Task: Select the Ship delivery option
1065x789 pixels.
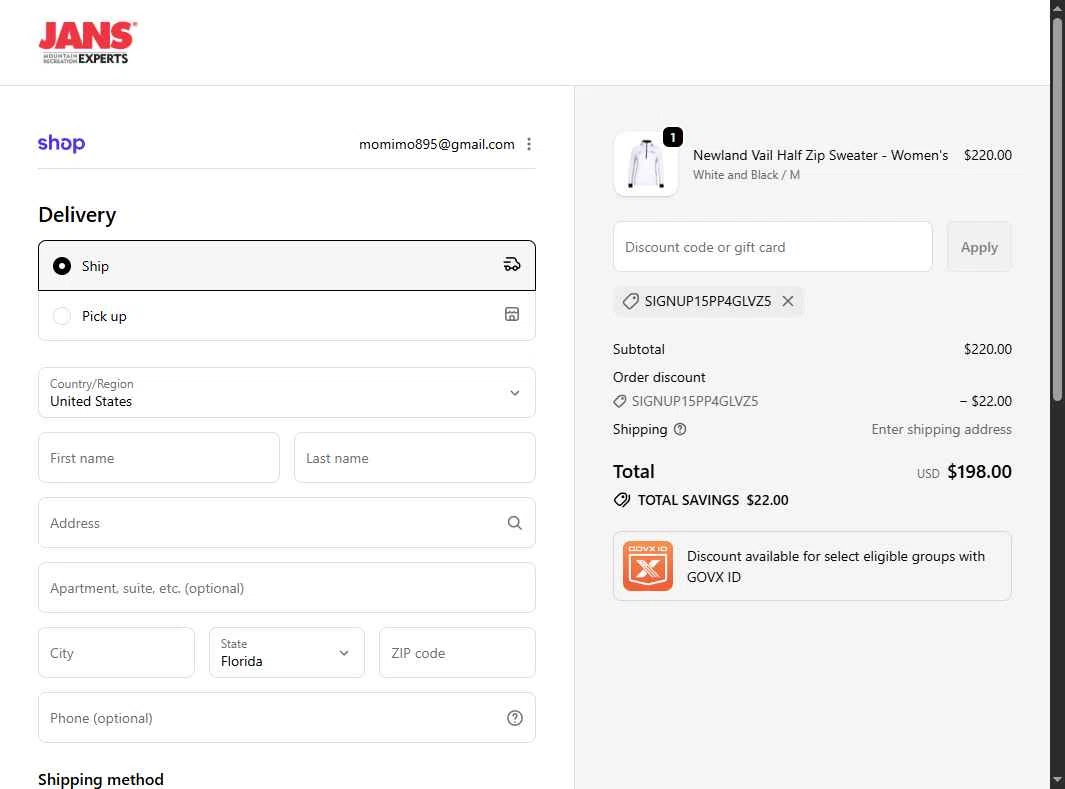Action: [287, 265]
